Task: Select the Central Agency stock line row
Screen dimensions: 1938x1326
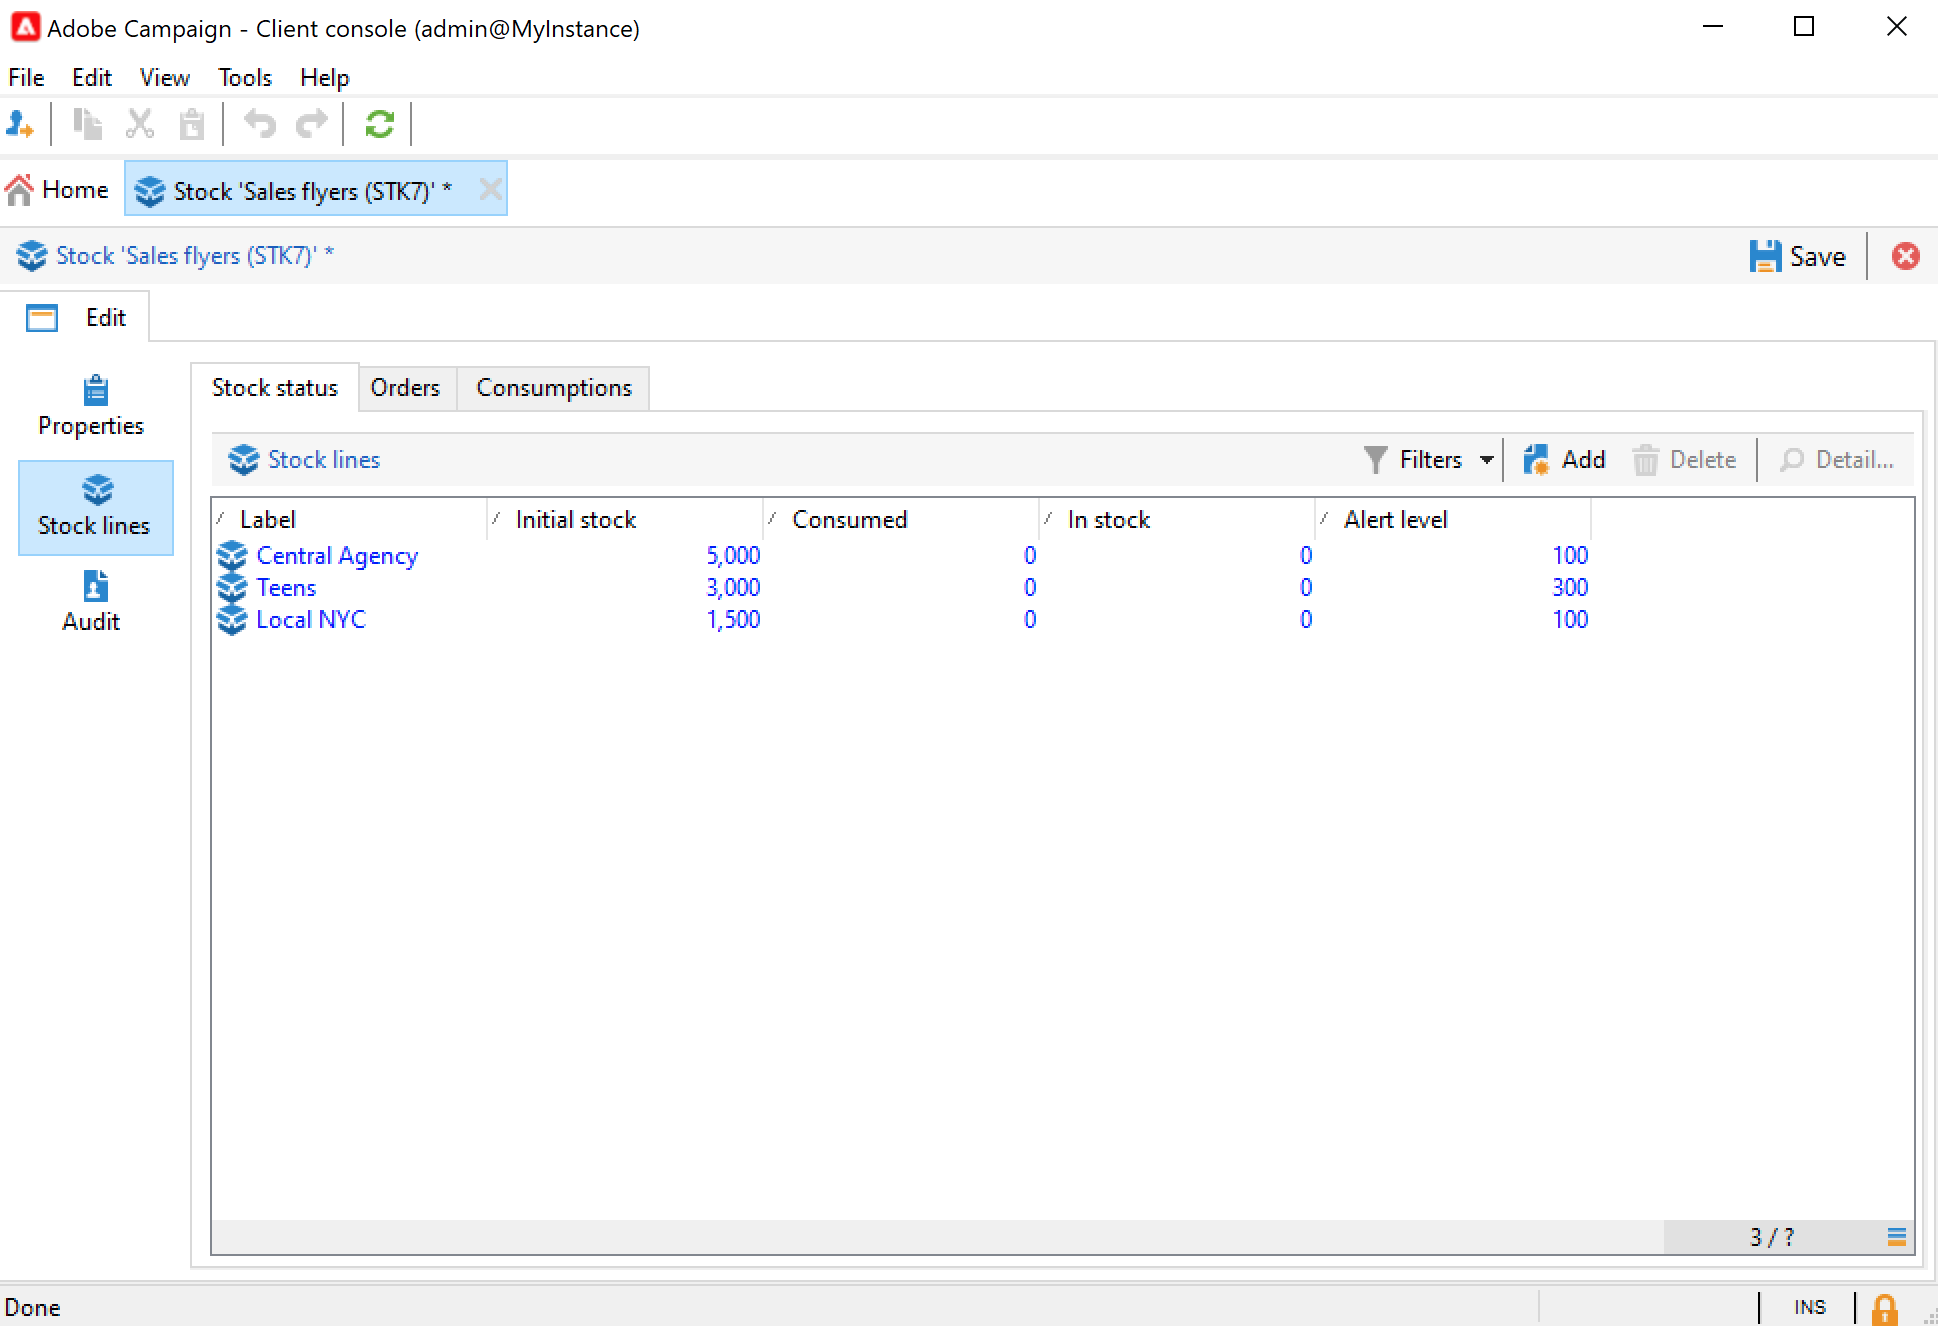Action: click(337, 556)
